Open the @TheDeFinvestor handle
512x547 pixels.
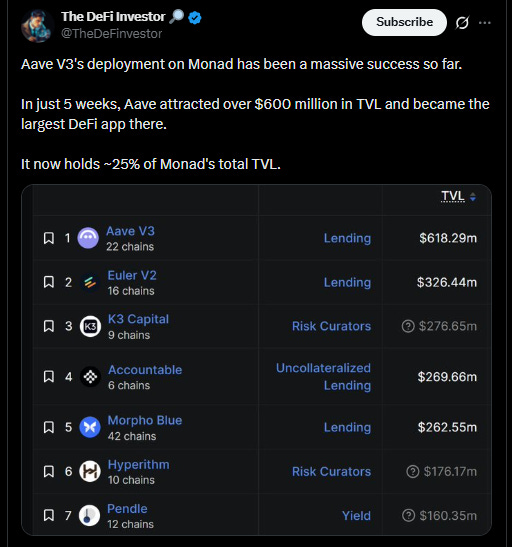tap(112, 34)
